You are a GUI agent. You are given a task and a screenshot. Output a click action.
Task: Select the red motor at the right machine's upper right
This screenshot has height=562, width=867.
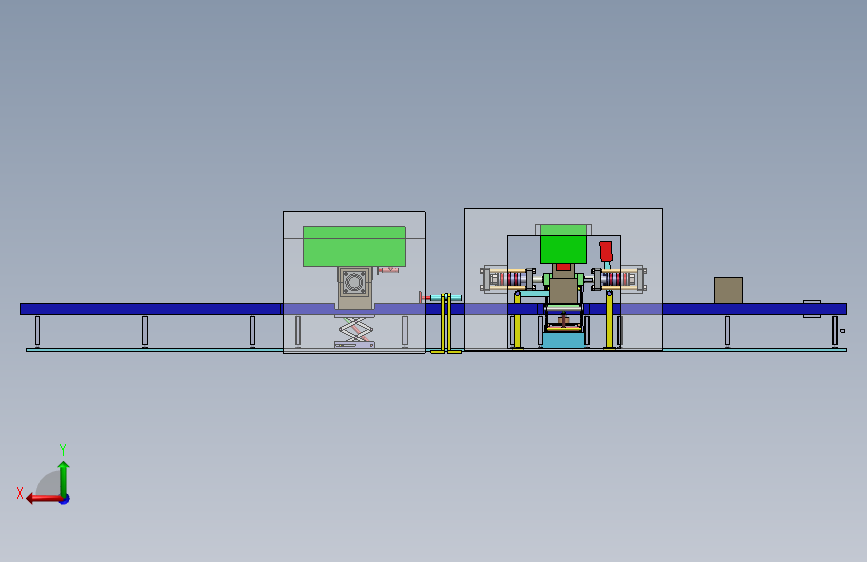click(606, 251)
